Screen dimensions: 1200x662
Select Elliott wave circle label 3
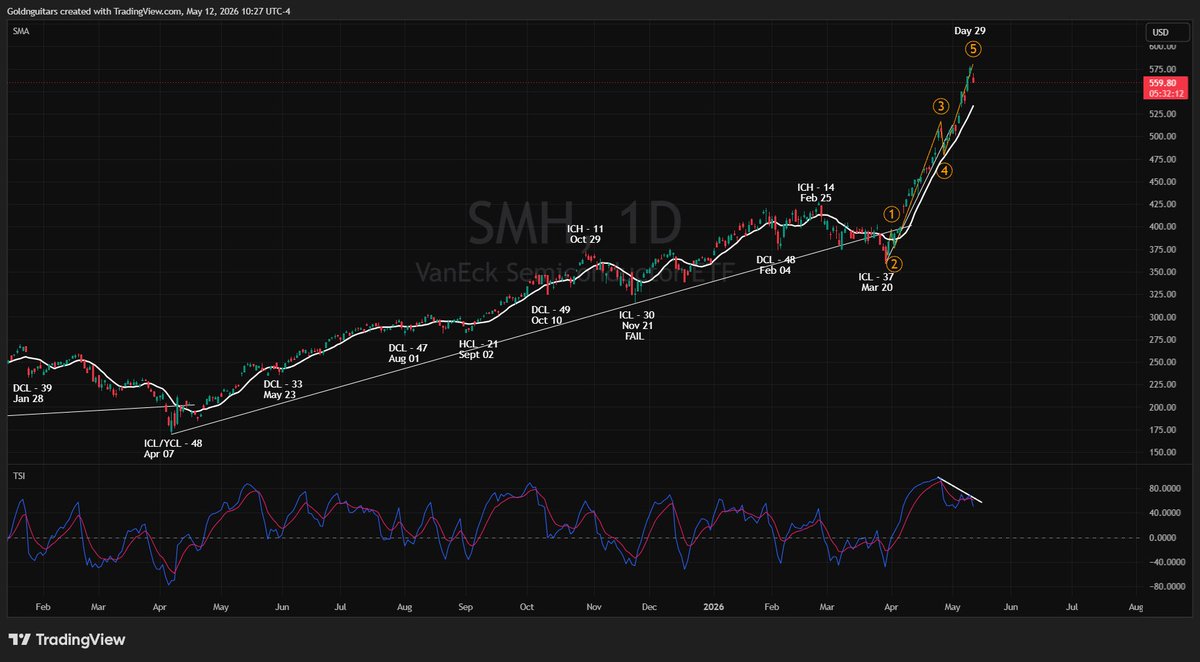940,106
